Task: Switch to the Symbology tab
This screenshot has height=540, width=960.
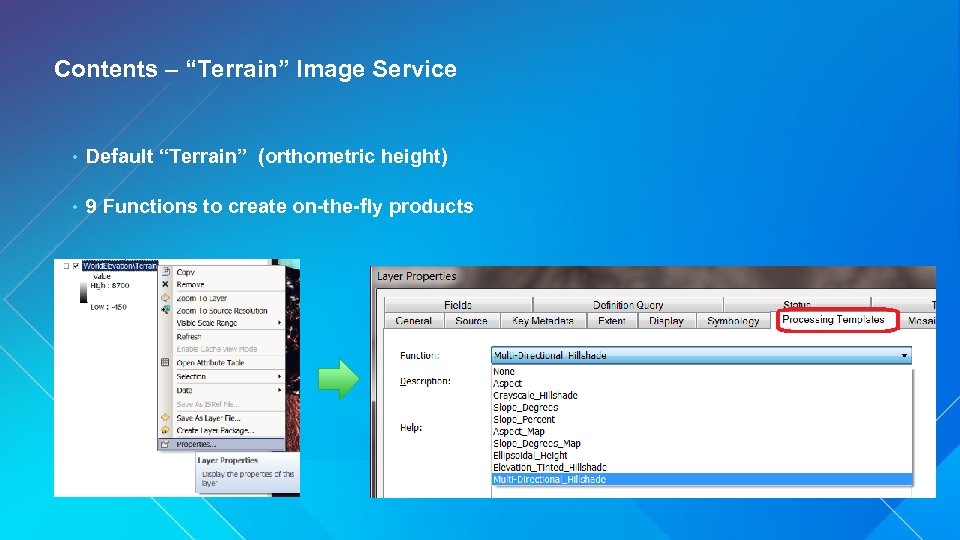Action: pyautogui.click(x=733, y=321)
